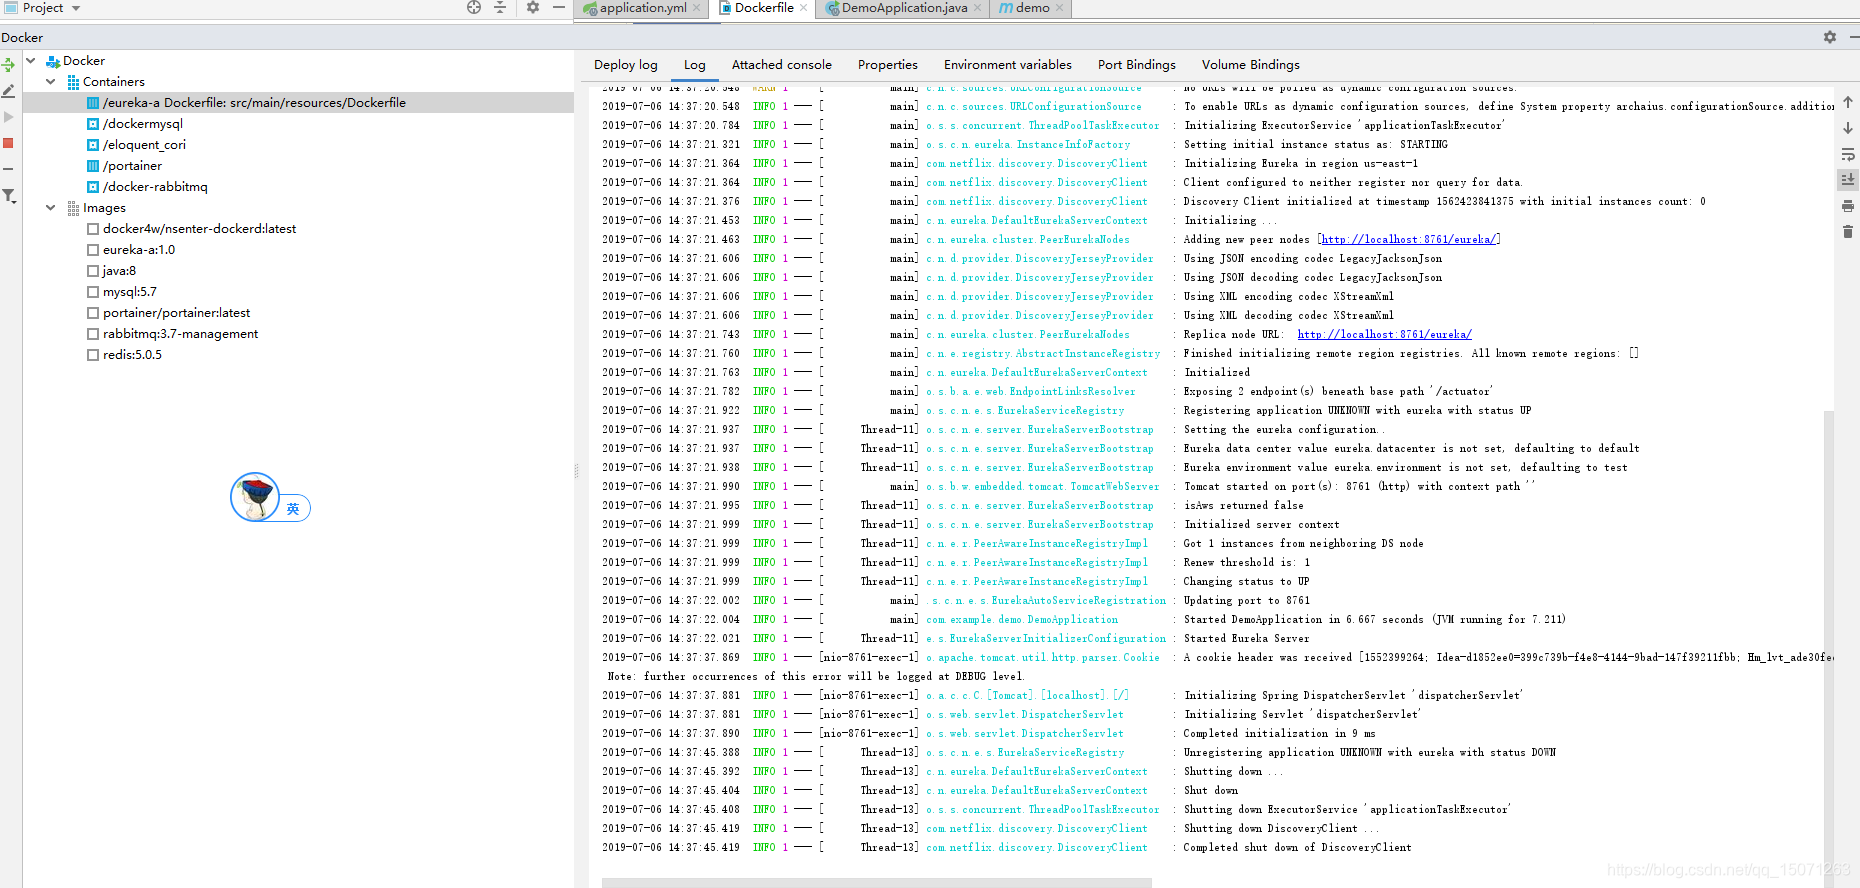This screenshot has height=888, width=1860.
Task: Click the Containers grid icon
Action: tap(73, 82)
